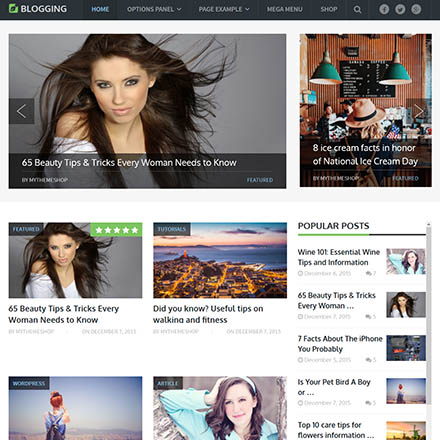Click Featured tag on the beauty tips slide
The image size is (440, 440).
[260, 180]
